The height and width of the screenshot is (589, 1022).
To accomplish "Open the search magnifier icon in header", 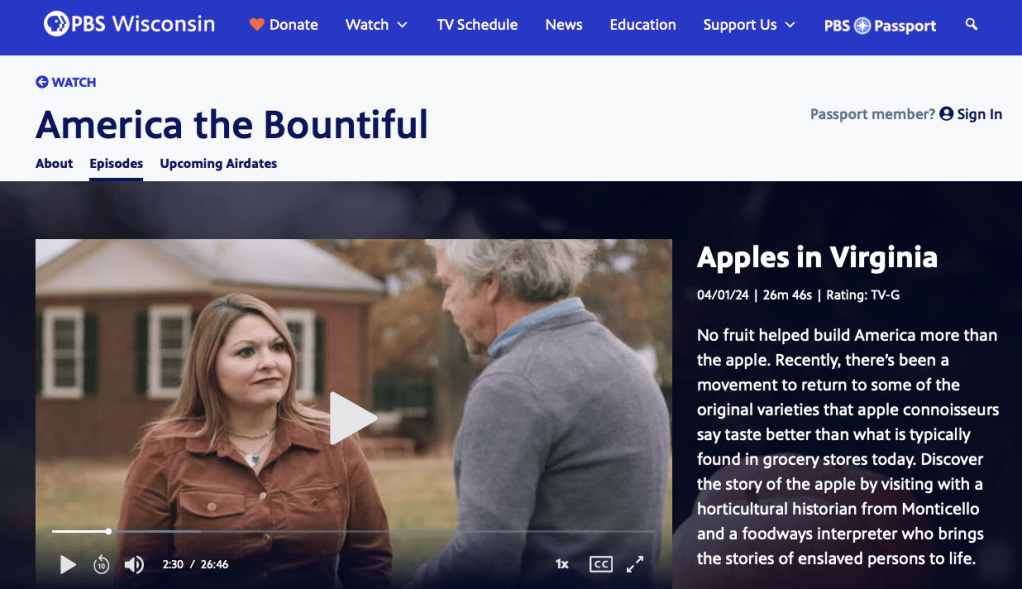I will (971, 25).
